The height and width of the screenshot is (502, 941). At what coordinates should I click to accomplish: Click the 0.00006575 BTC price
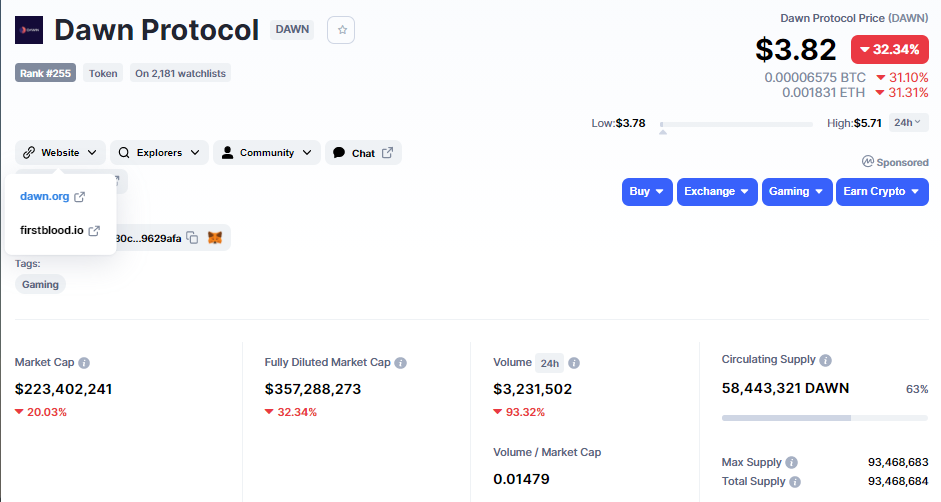pos(815,77)
